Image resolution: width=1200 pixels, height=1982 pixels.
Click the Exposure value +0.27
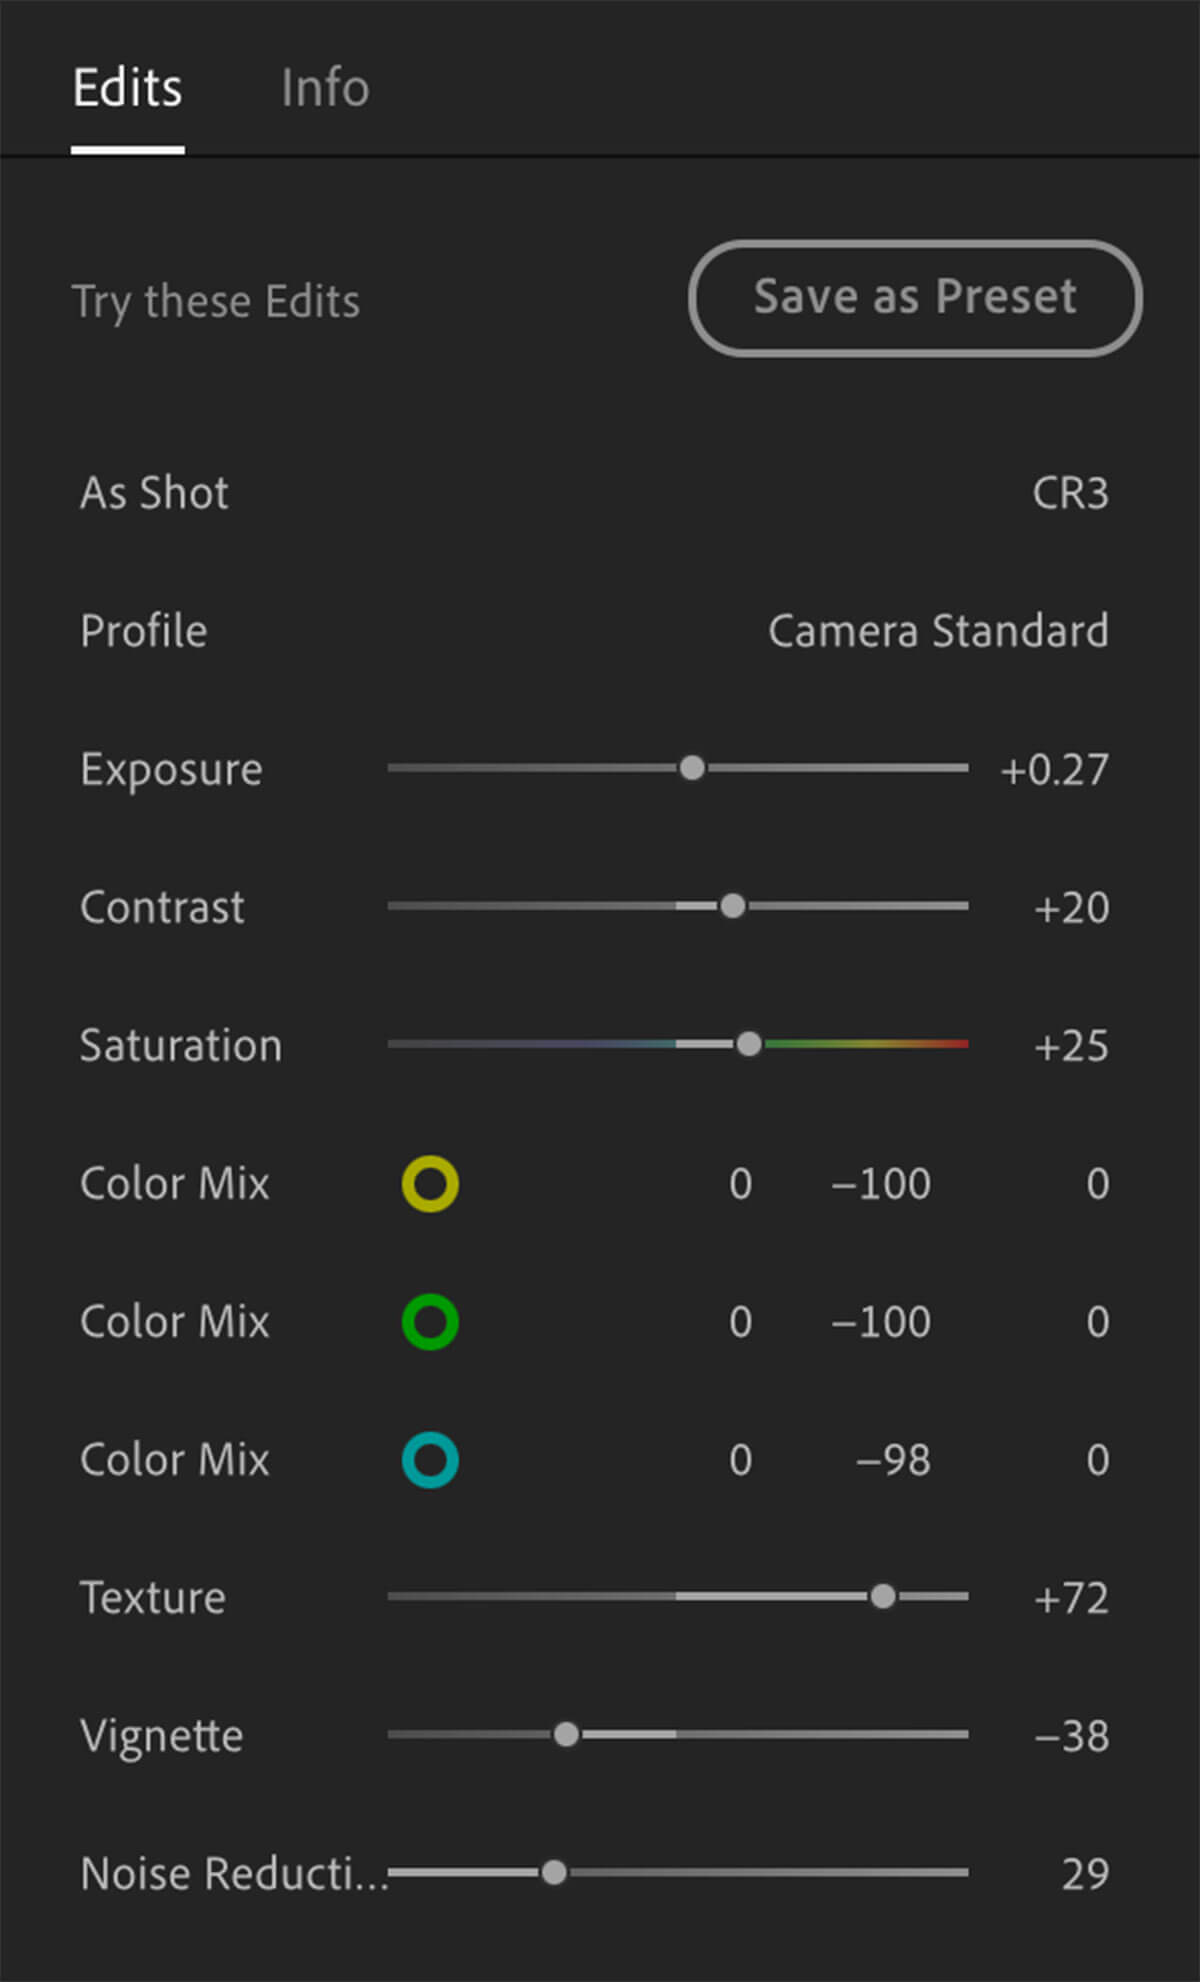pos(1054,770)
